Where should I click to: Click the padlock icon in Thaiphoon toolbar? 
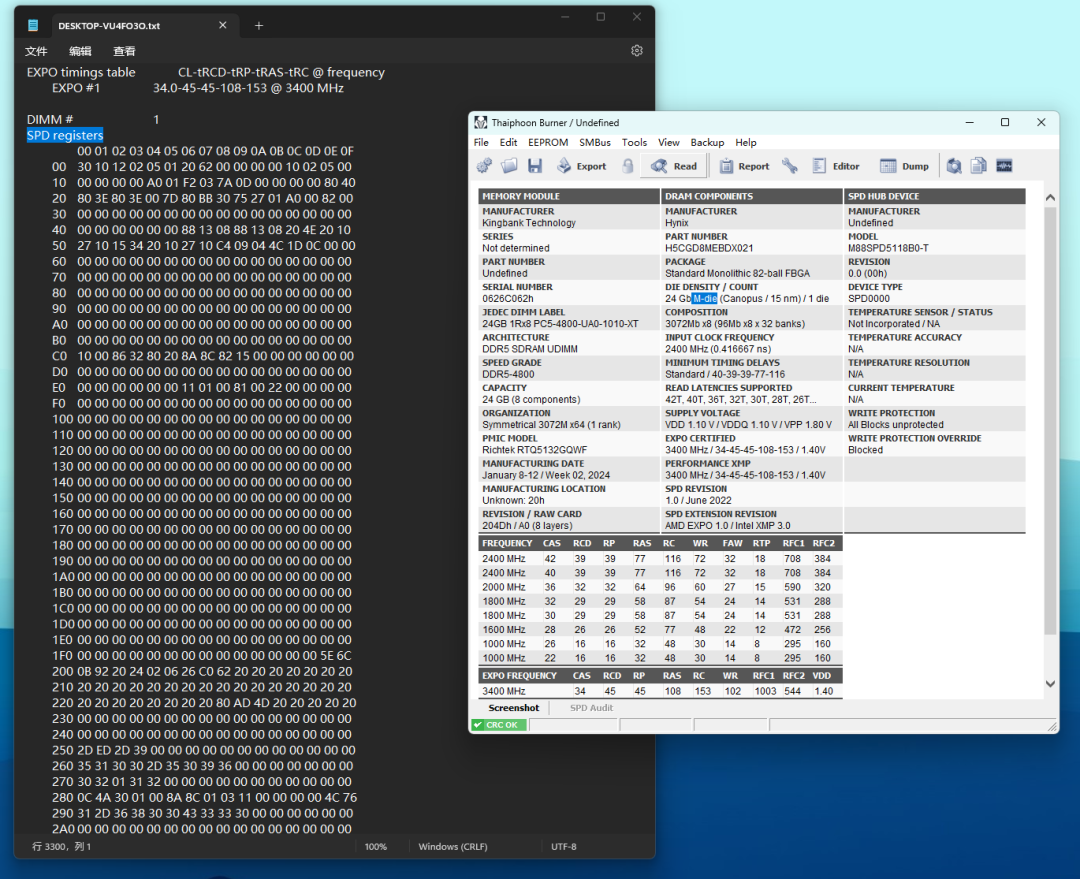click(628, 166)
